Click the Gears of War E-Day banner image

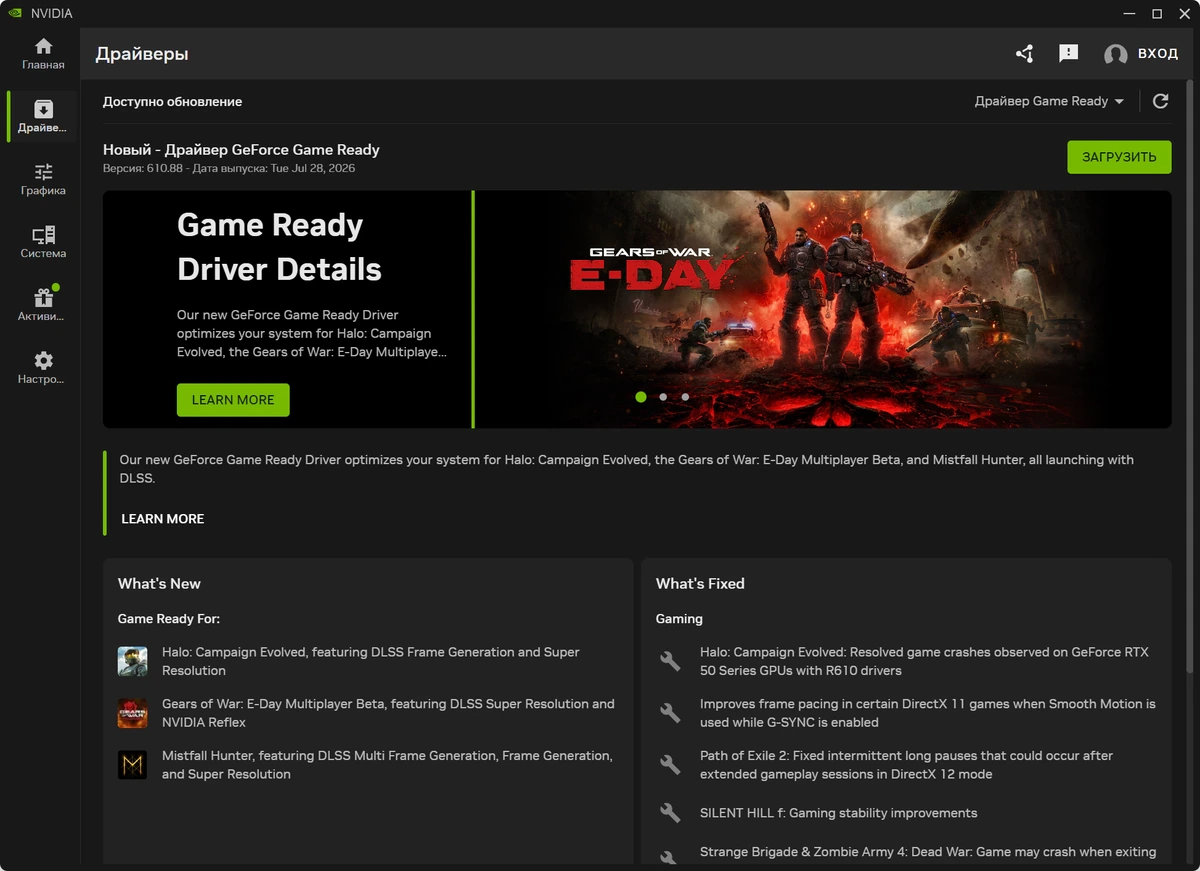(x=823, y=309)
